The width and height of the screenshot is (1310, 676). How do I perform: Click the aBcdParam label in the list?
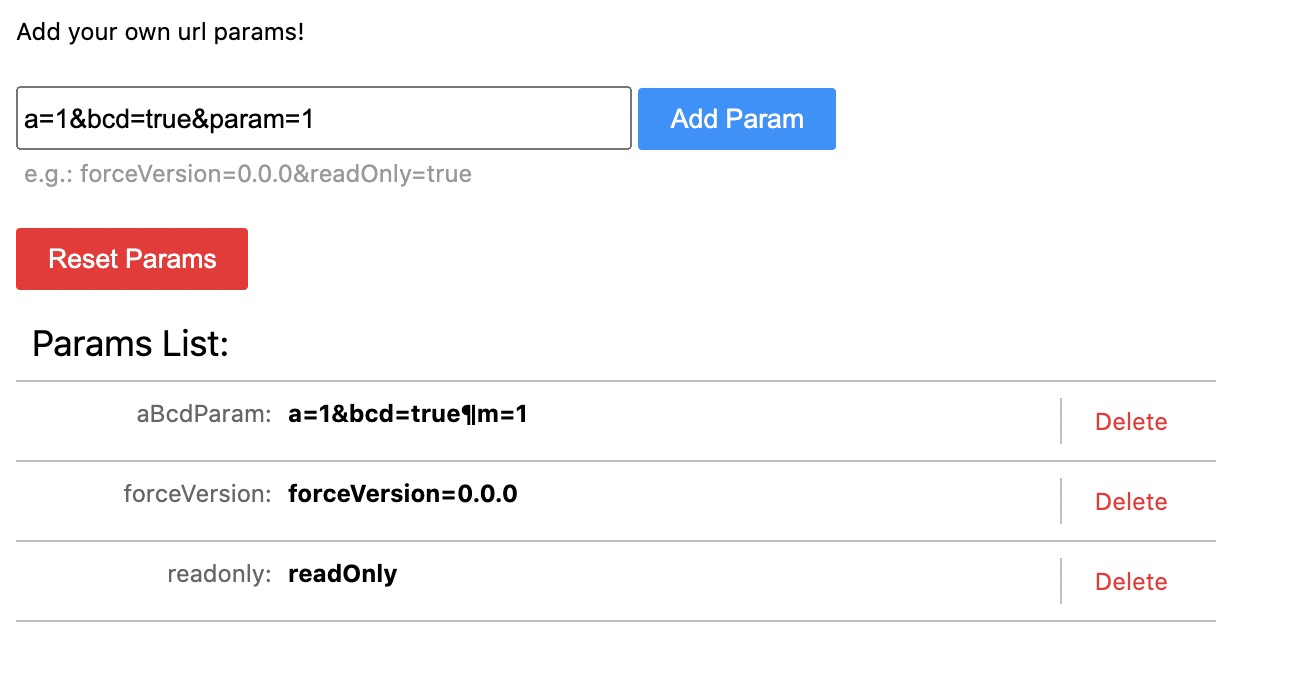204,415
